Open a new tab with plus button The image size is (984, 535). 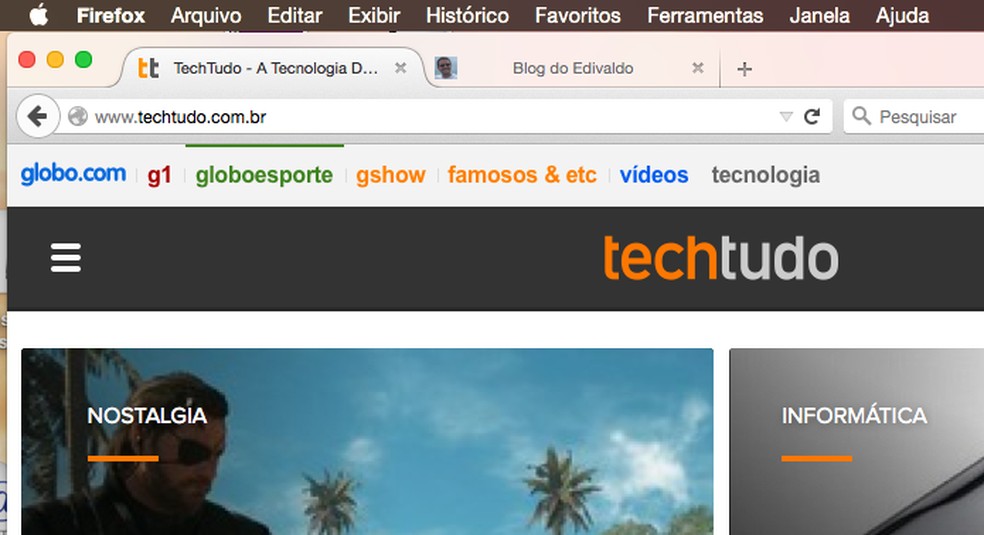coord(744,68)
